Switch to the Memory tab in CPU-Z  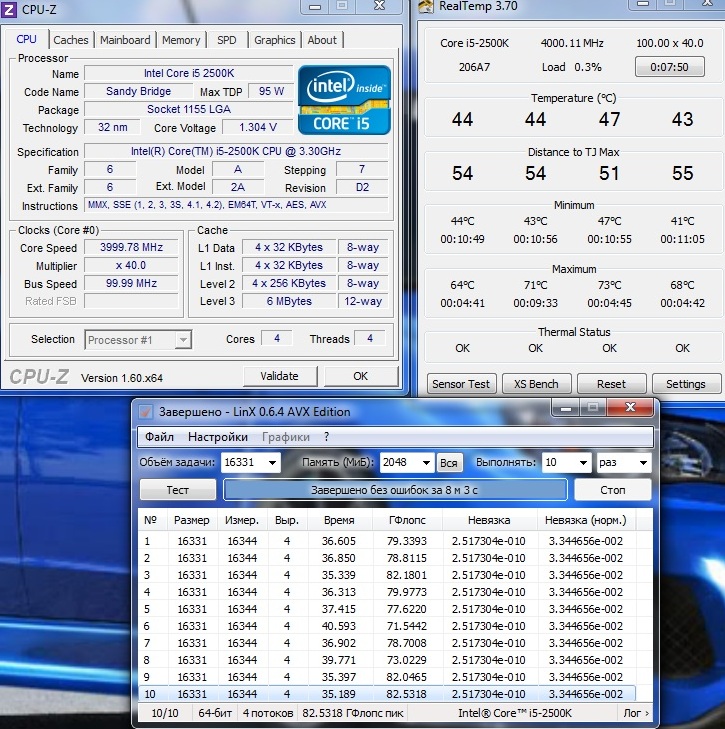tap(181, 40)
